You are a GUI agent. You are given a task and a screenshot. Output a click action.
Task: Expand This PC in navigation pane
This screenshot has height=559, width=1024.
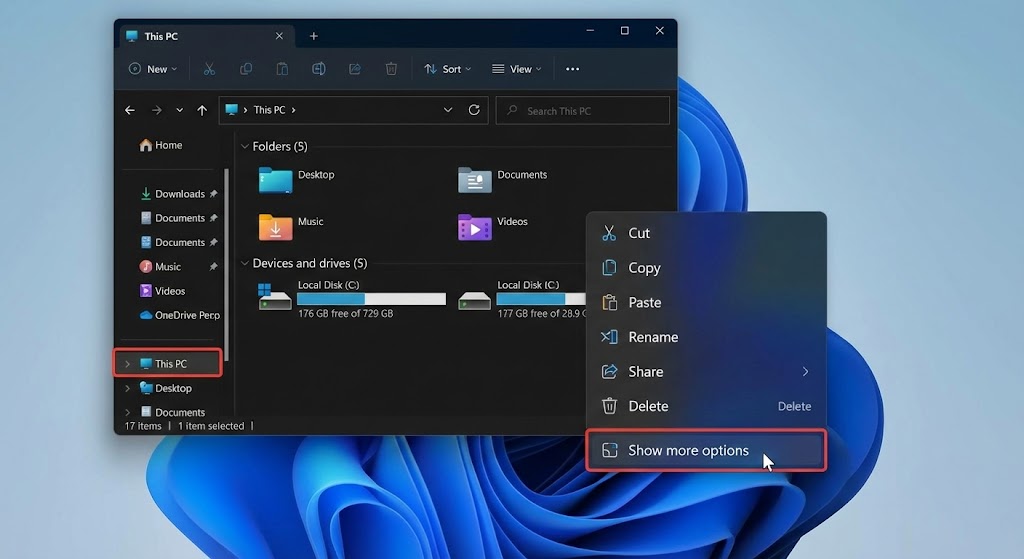pos(127,364)
